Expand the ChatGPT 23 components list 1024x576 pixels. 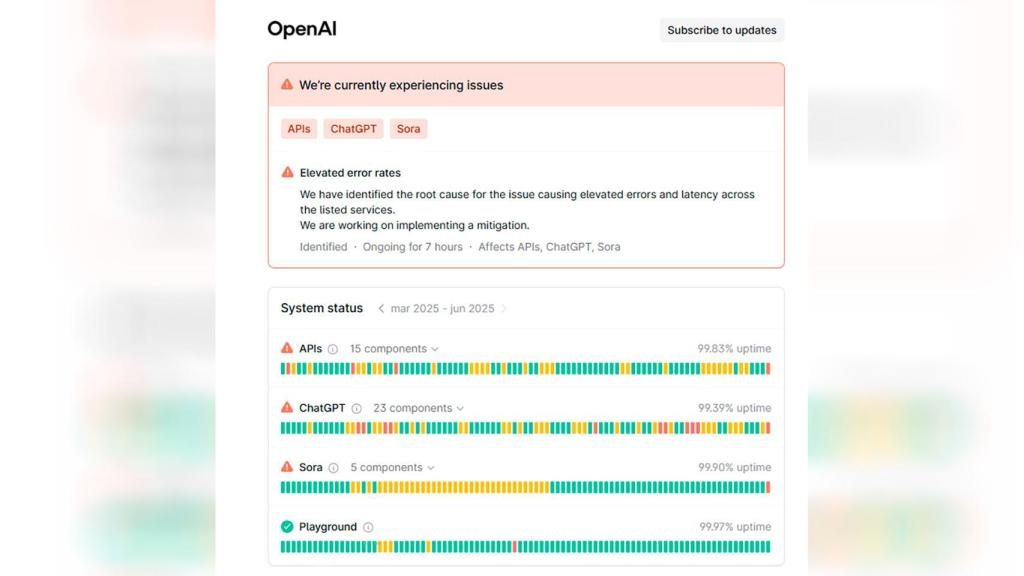coord(418,408)
